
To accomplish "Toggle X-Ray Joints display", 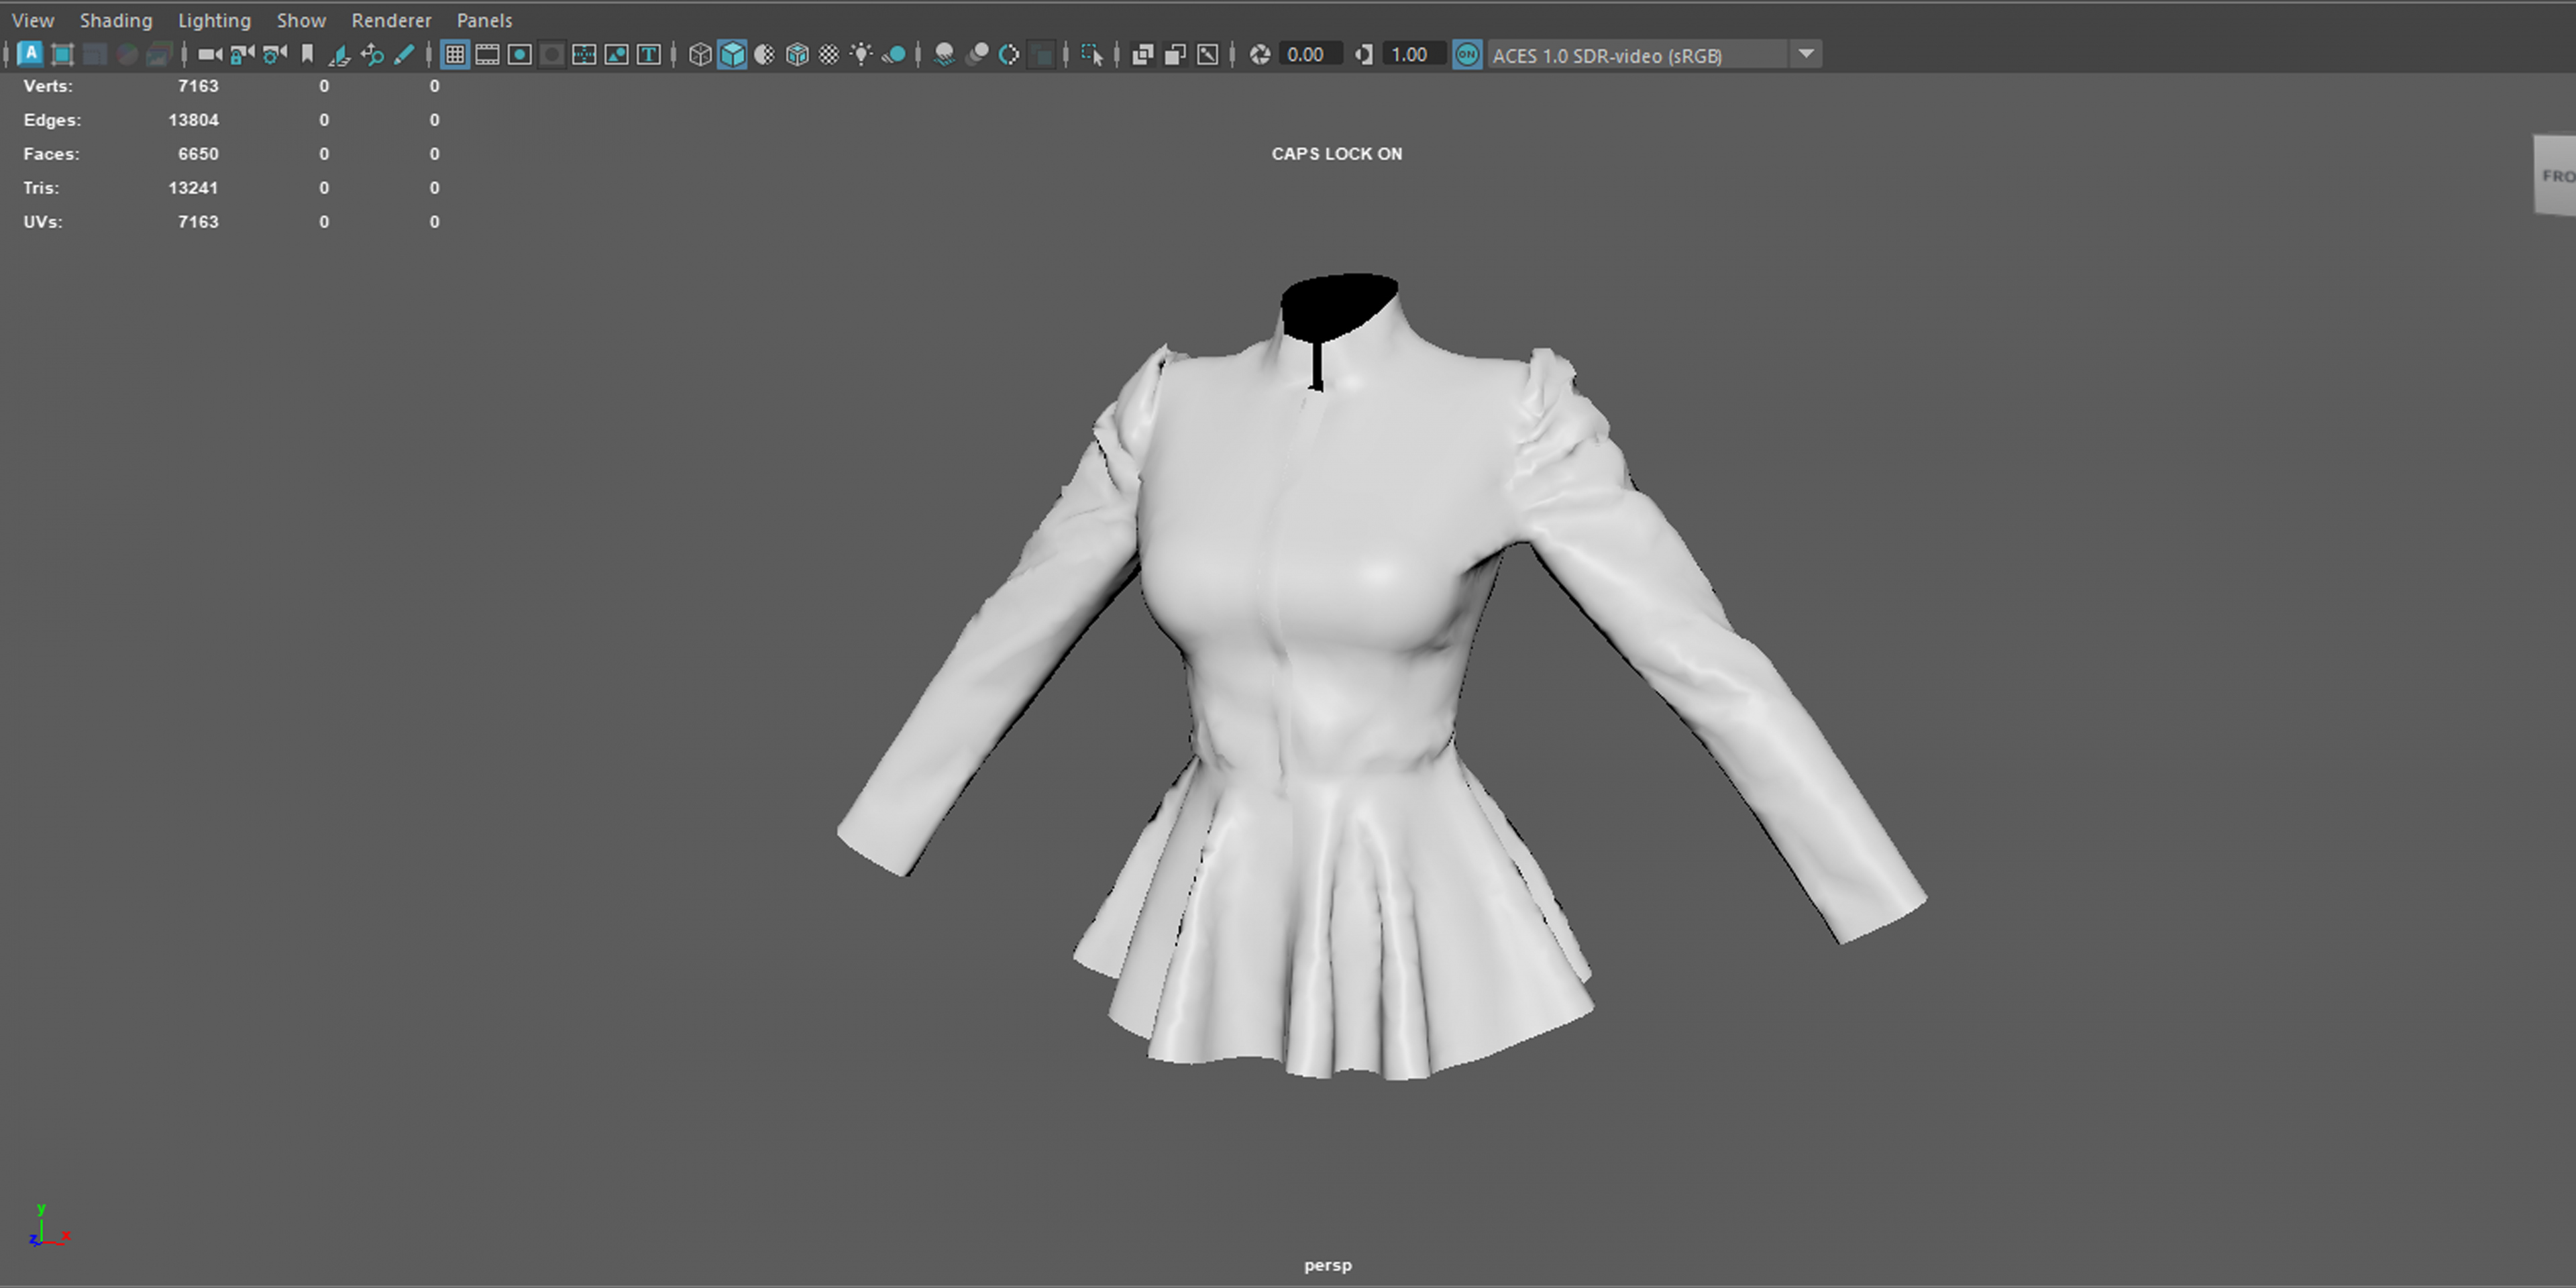I will 1208,54.
